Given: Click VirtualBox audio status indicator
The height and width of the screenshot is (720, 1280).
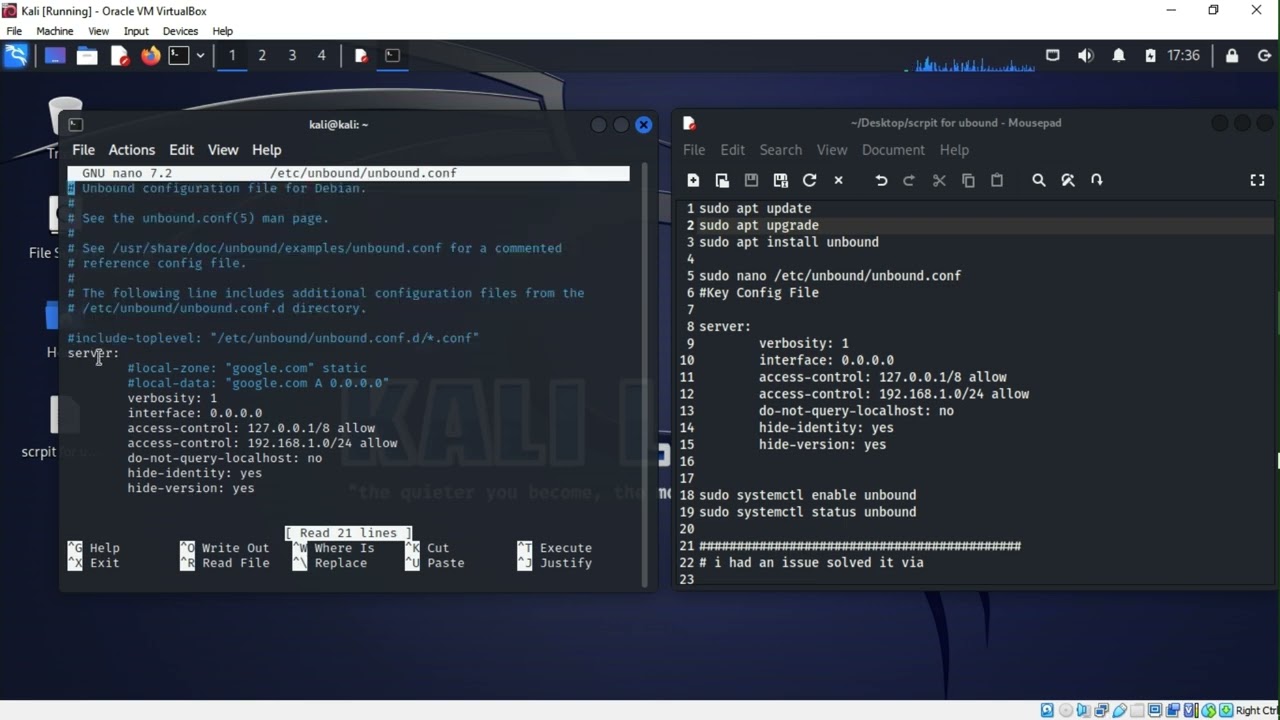Looking at the screenshot, I should pos(1083,710).
